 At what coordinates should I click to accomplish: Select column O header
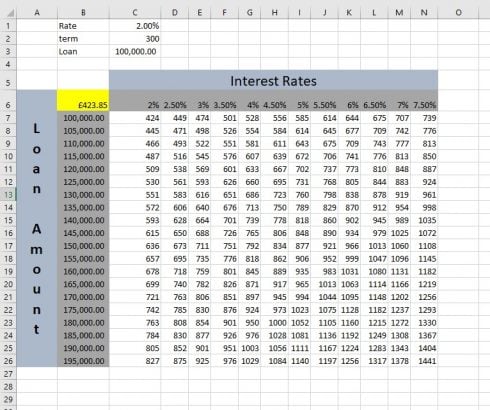coord(458,13)
